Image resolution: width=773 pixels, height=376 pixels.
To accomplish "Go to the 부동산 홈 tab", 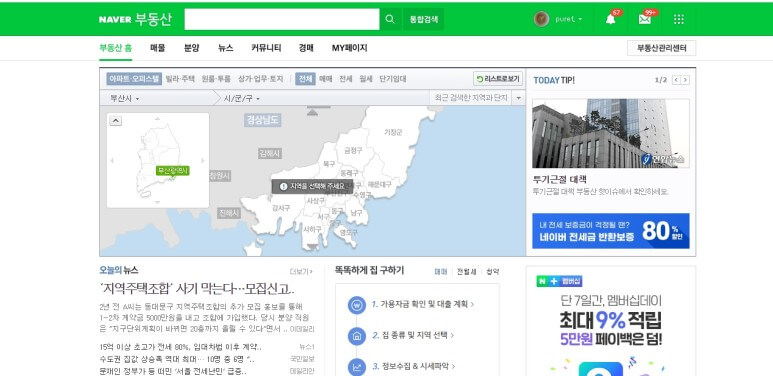I will click(x=115, y=48).
